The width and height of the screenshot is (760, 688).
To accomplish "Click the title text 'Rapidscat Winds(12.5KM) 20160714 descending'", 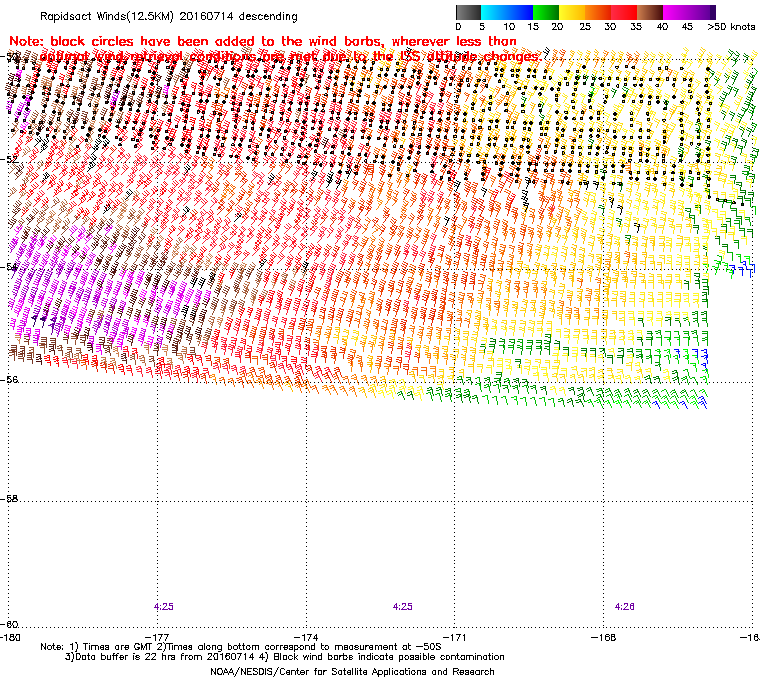I will click(169, 16).
